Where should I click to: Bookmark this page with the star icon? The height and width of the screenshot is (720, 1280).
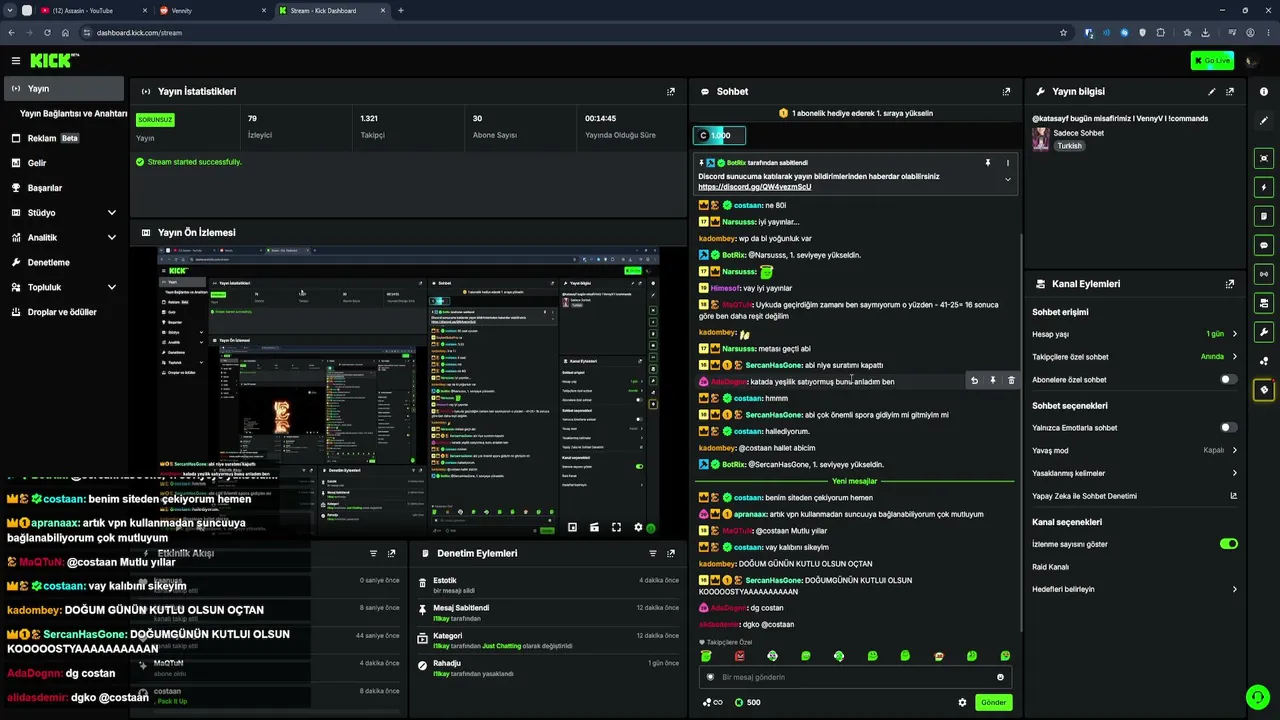click(x=1063, y=32)
